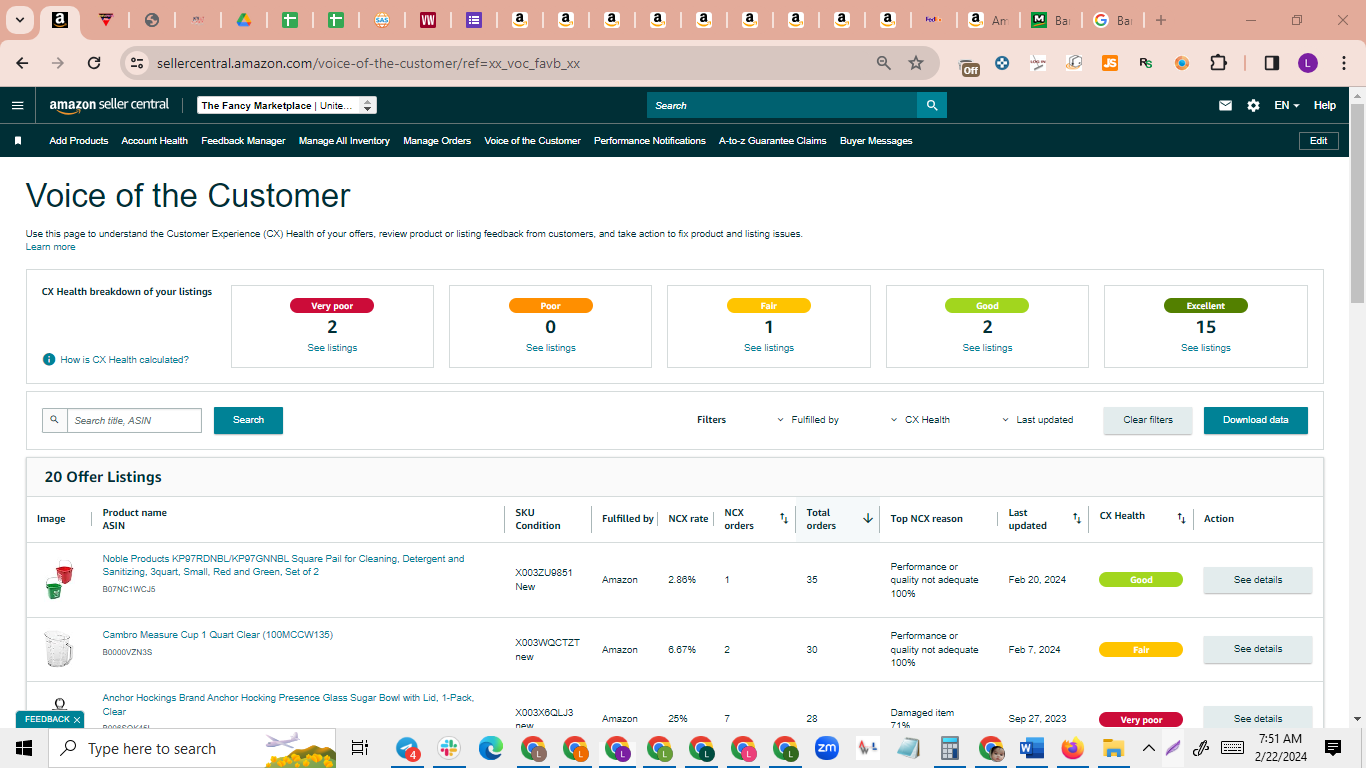Expand the CX Health filter
The height and width of the screenshot is (768, 1366).
click(x=920, y=420)
